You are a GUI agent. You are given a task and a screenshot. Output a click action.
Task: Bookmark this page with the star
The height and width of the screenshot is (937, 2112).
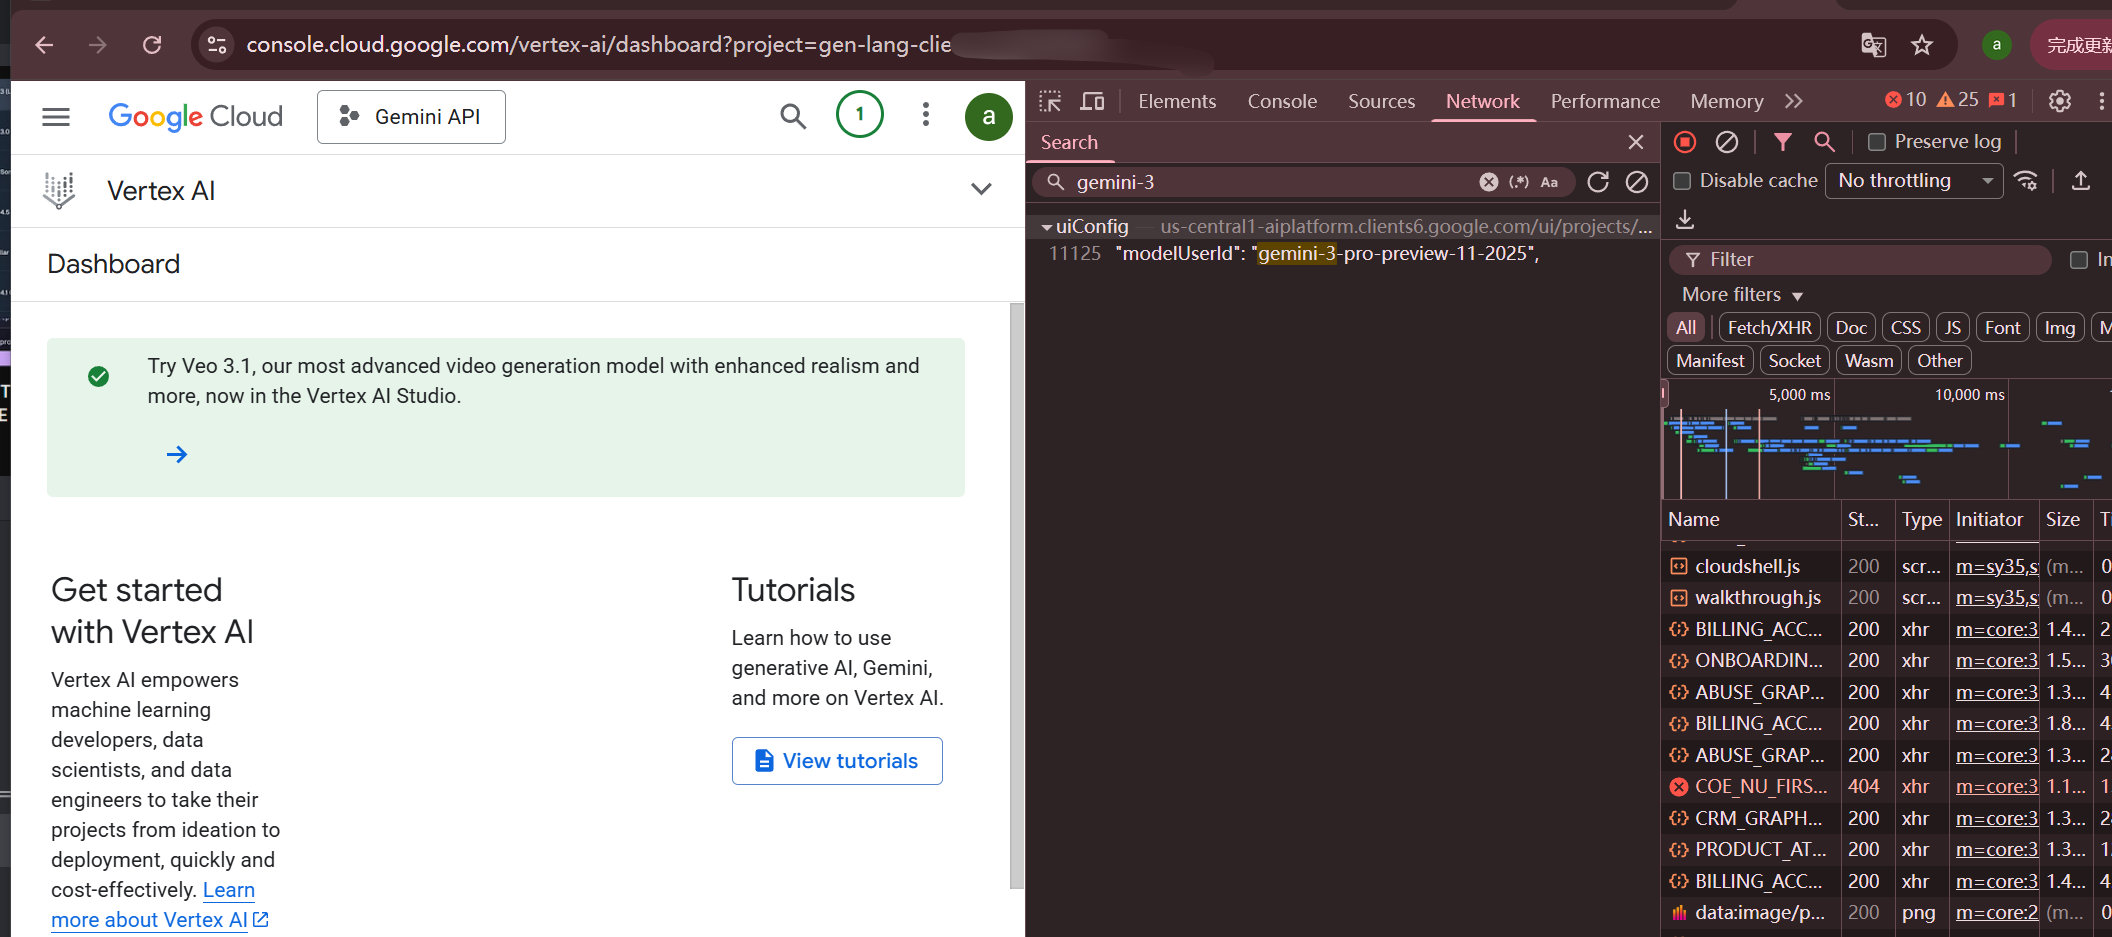pos(1922,45)
